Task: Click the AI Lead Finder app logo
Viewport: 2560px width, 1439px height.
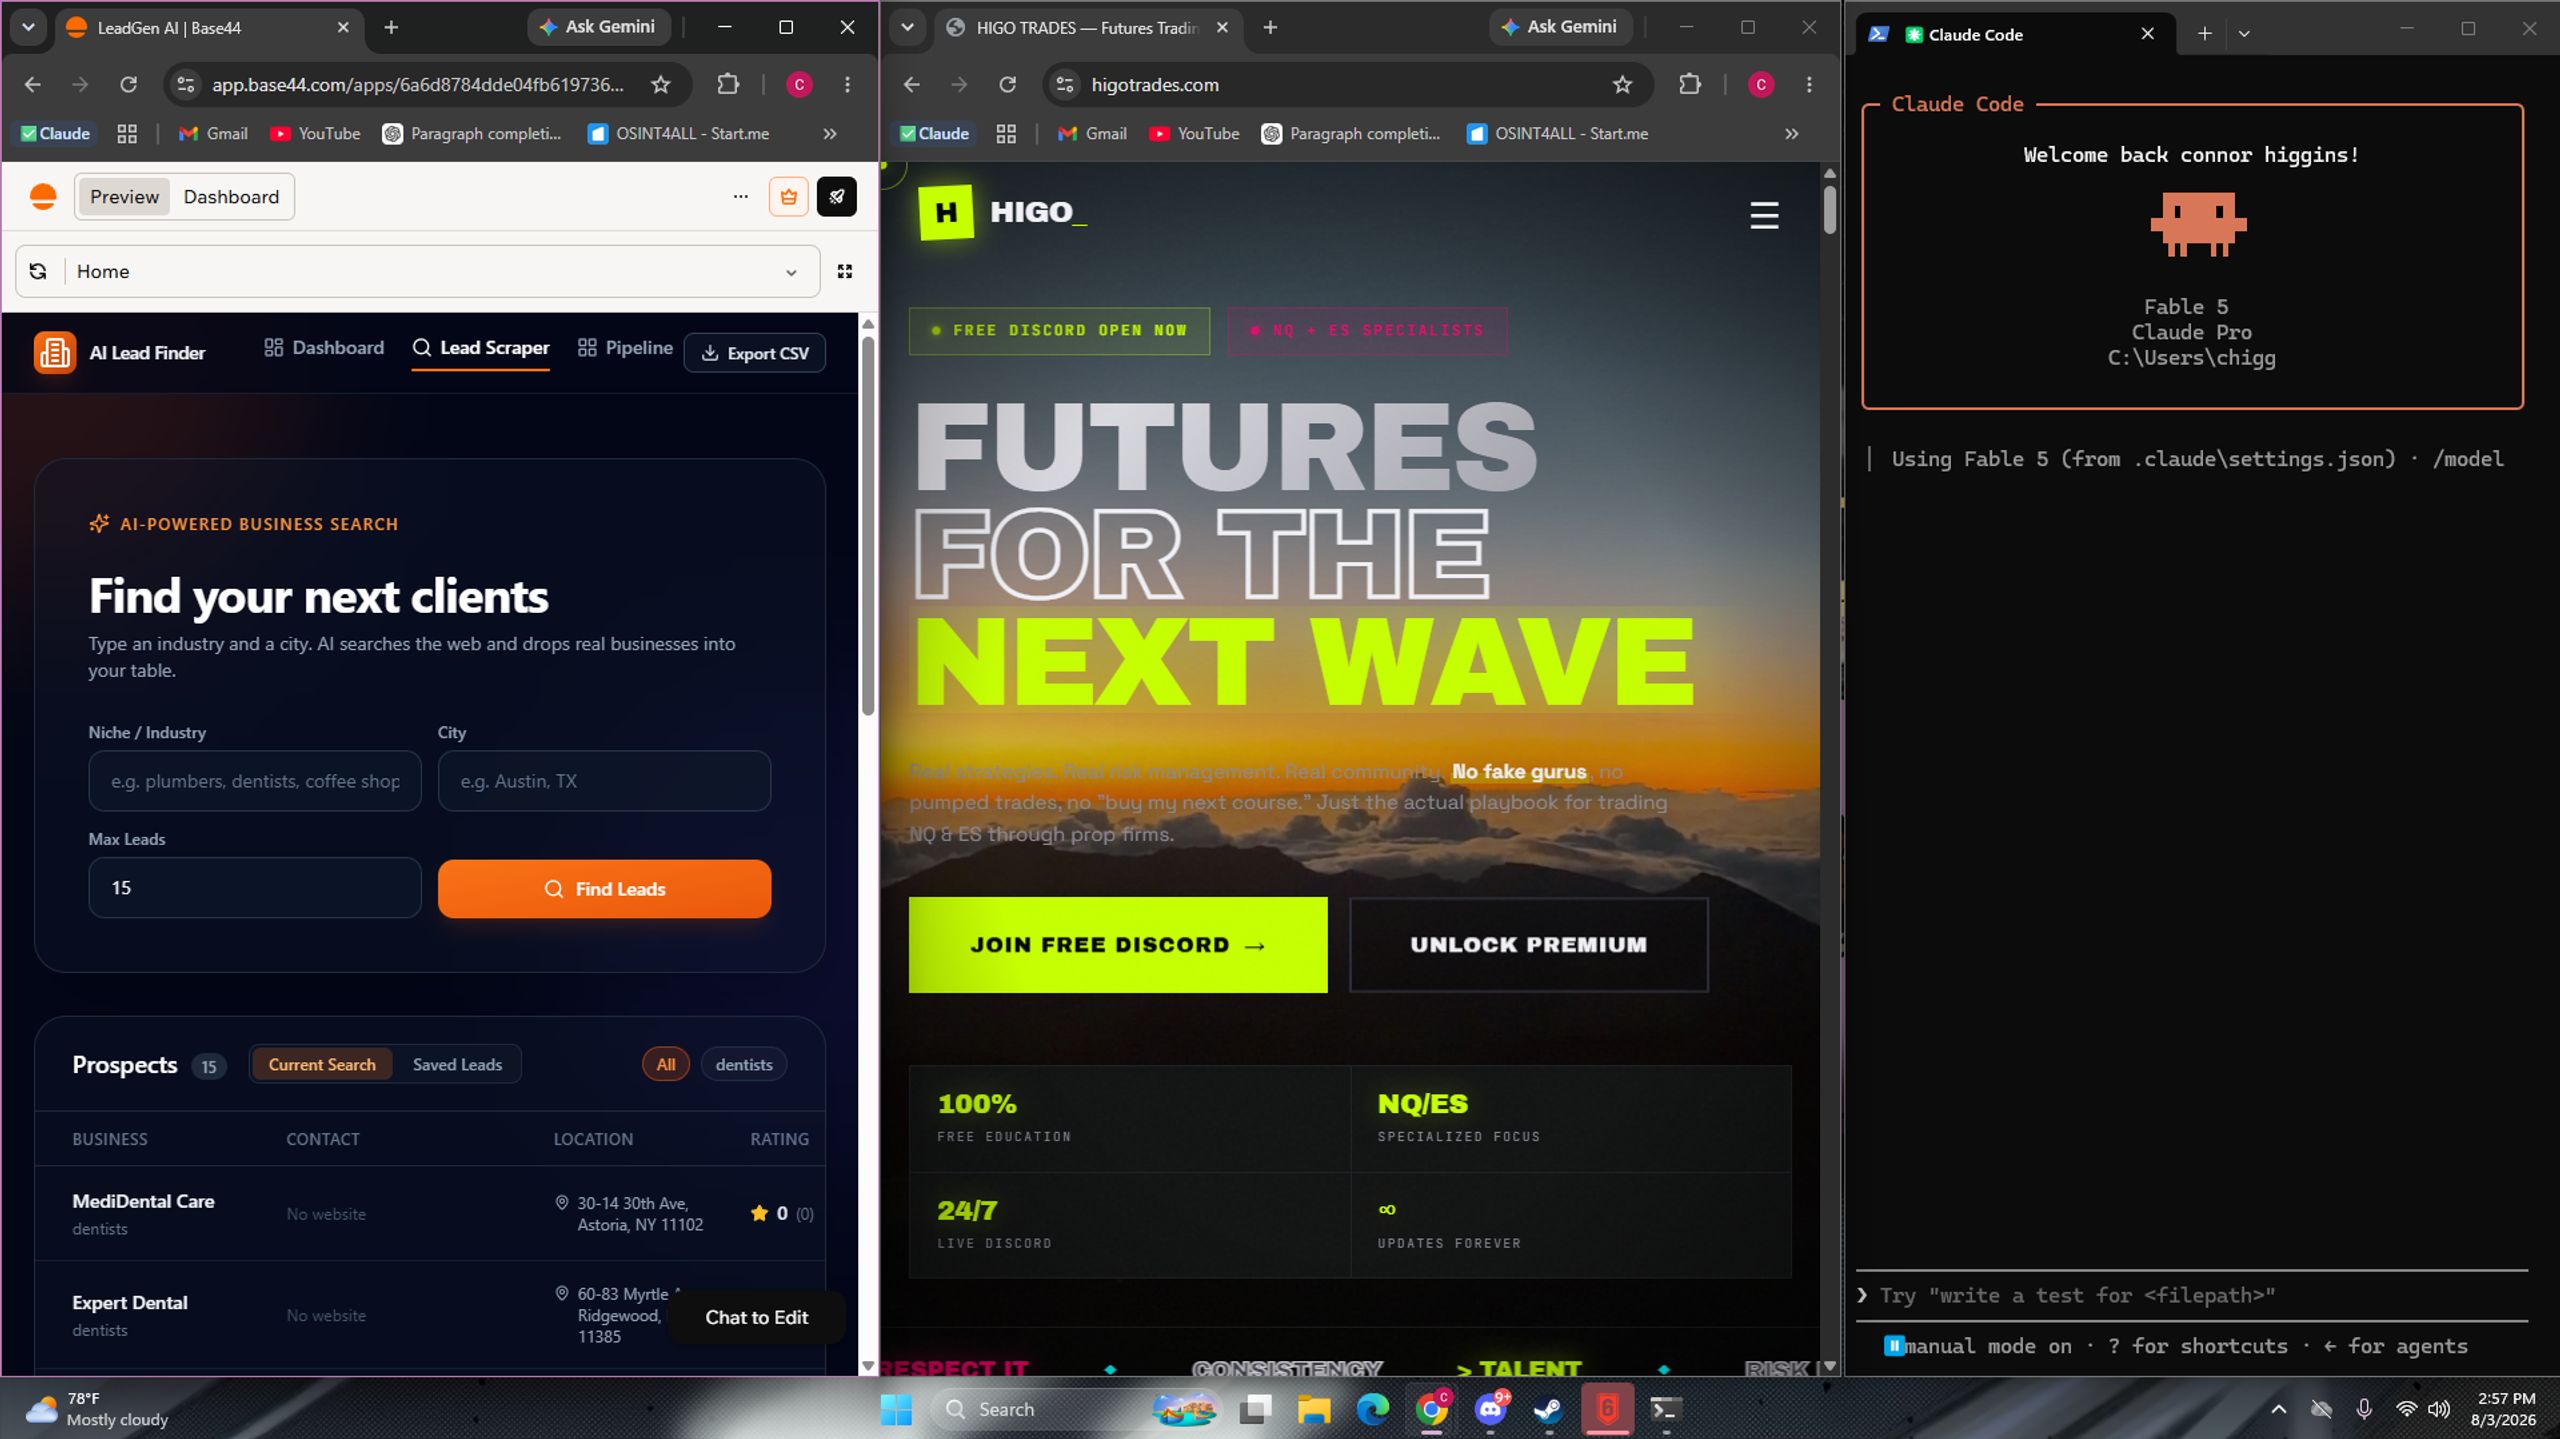Action: (54, 352)
